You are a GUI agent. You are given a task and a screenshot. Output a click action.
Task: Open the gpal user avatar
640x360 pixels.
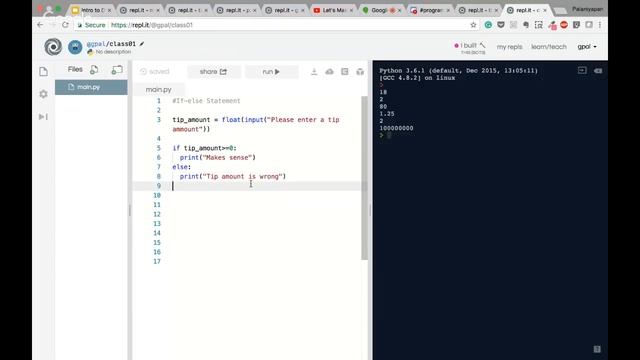(75, 47)
